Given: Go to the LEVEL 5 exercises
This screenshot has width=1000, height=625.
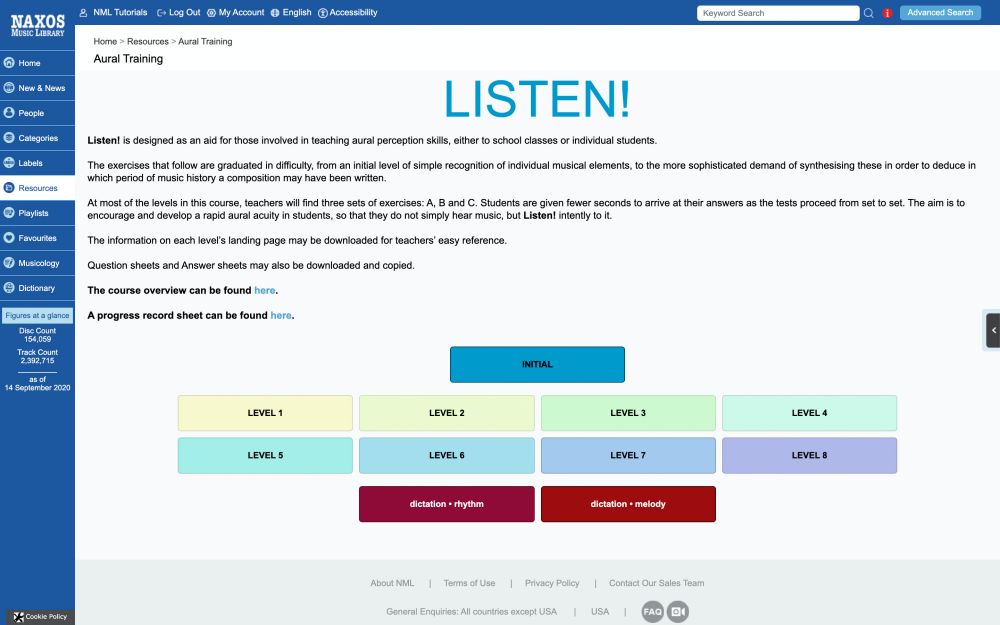Looking at the screenshot, I should [x=265, y=455].
